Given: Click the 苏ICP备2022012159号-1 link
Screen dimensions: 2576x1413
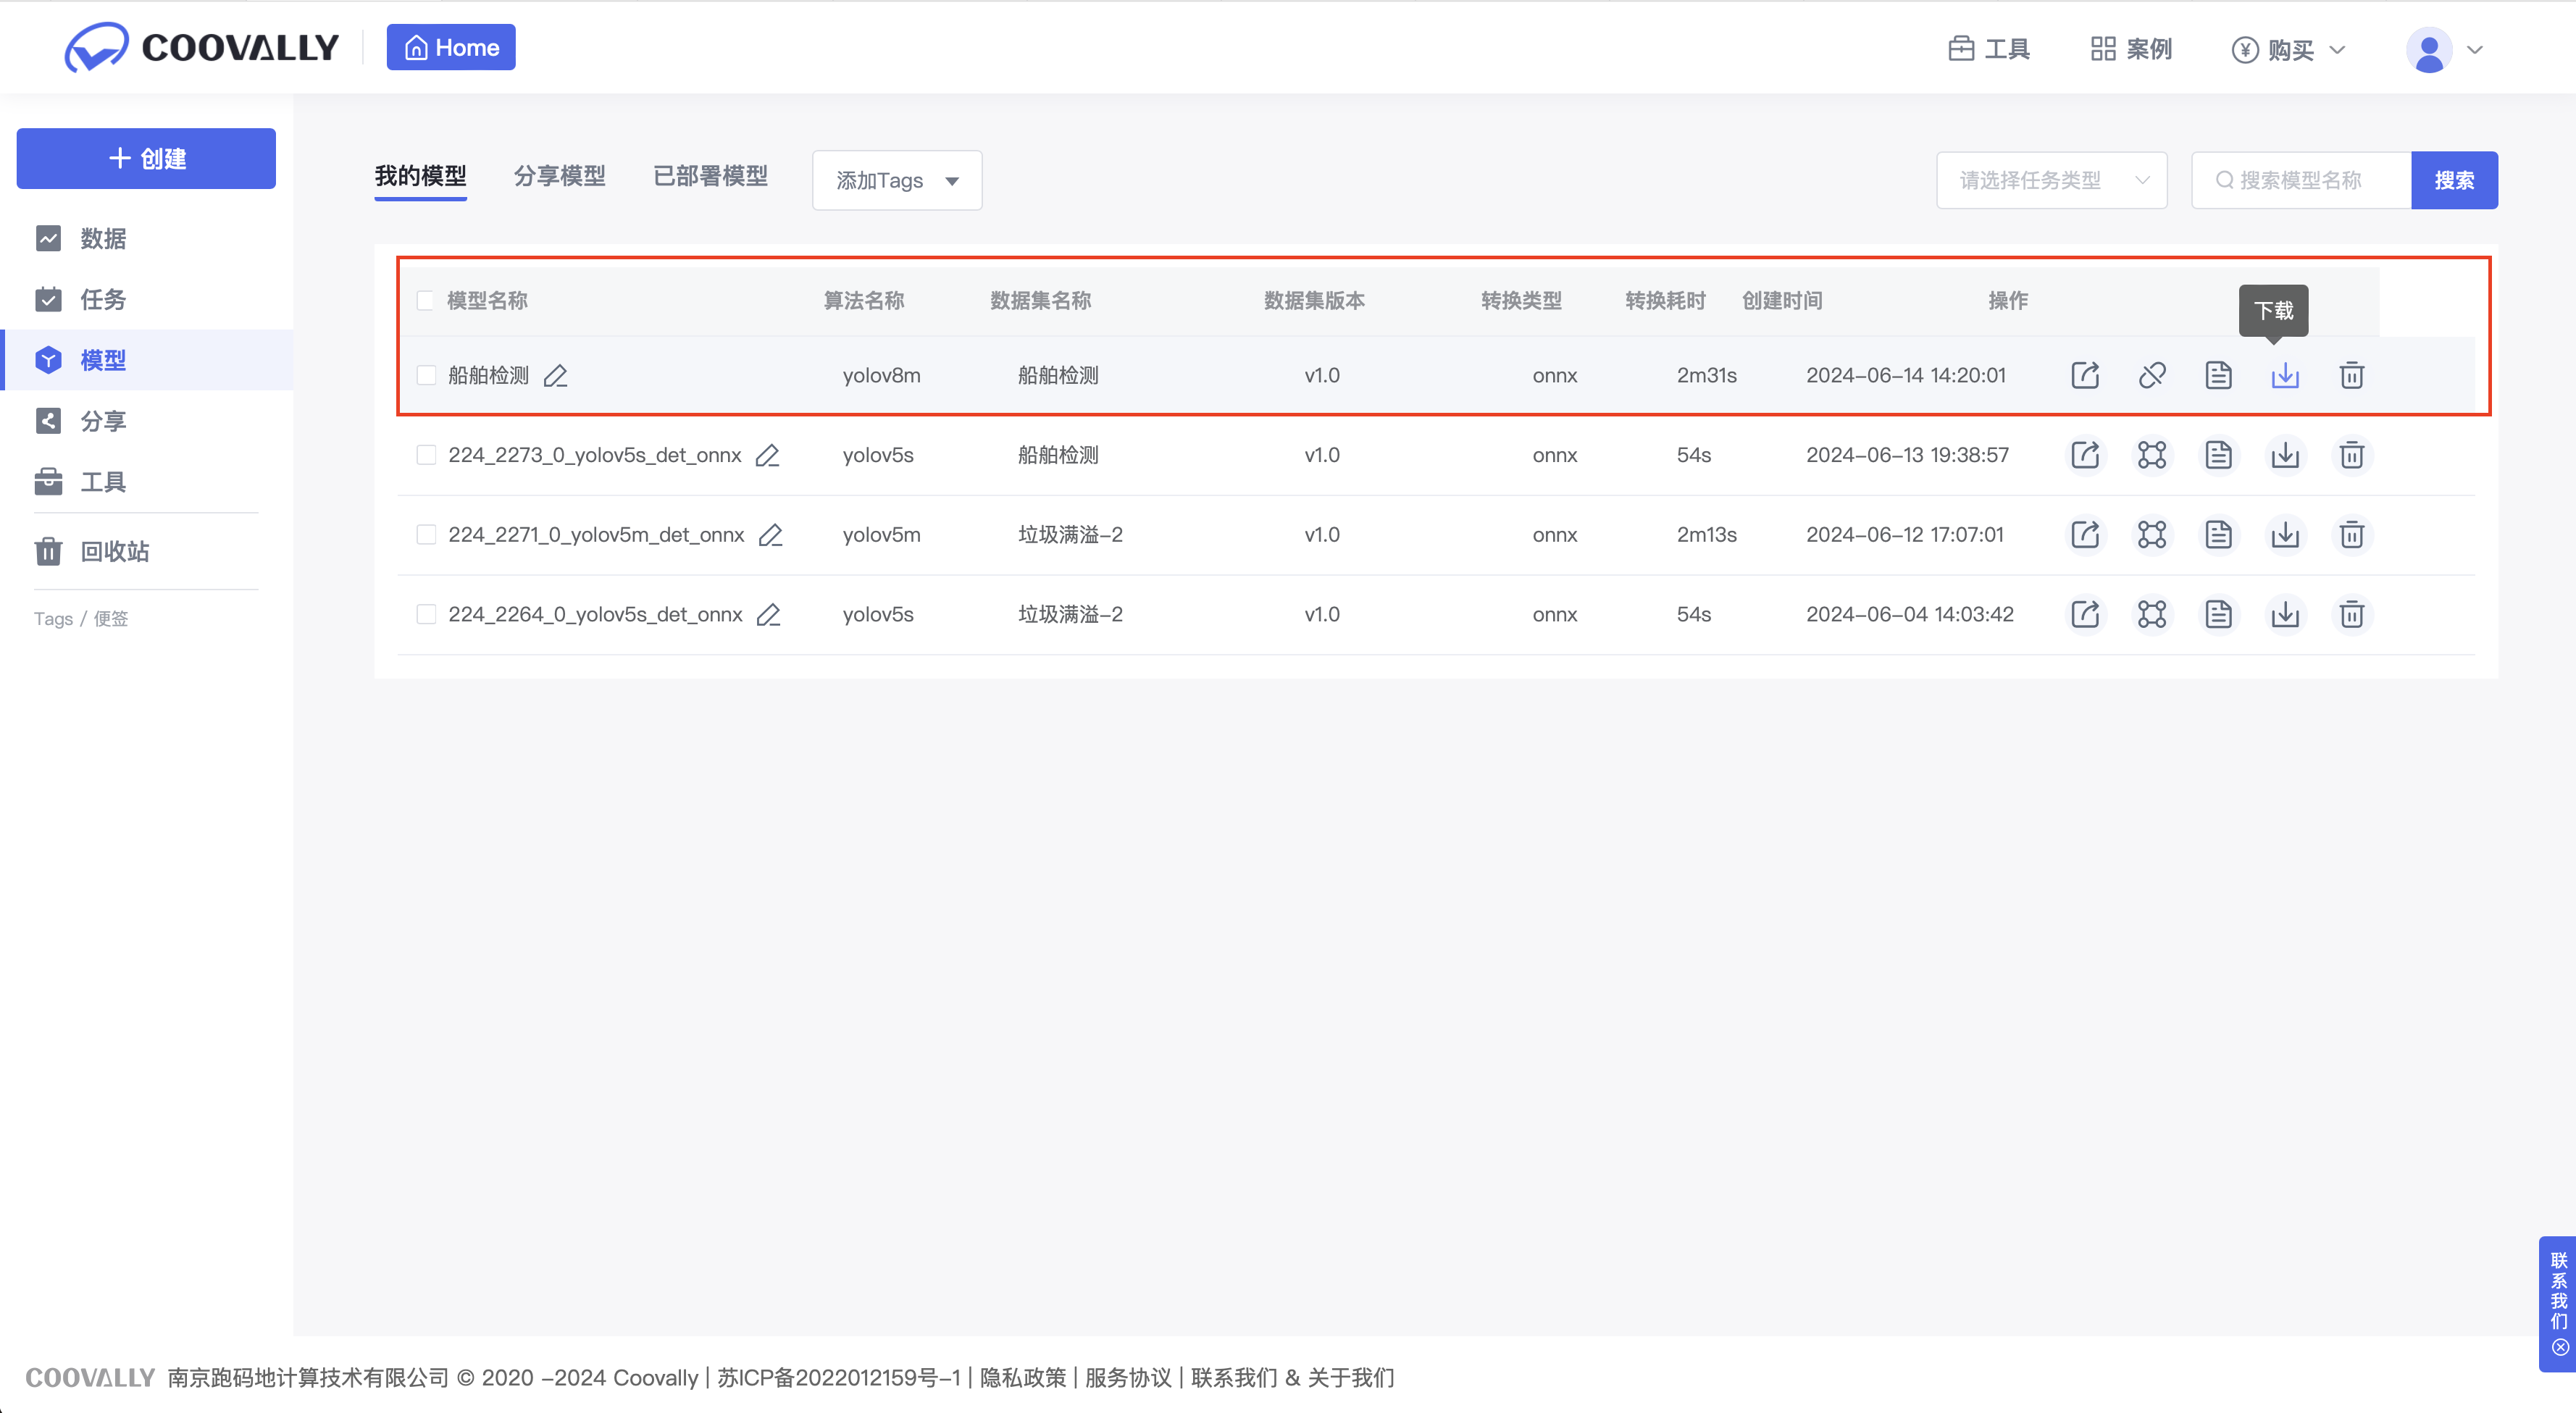Looking at the screenshot, I should (839, 1378).
